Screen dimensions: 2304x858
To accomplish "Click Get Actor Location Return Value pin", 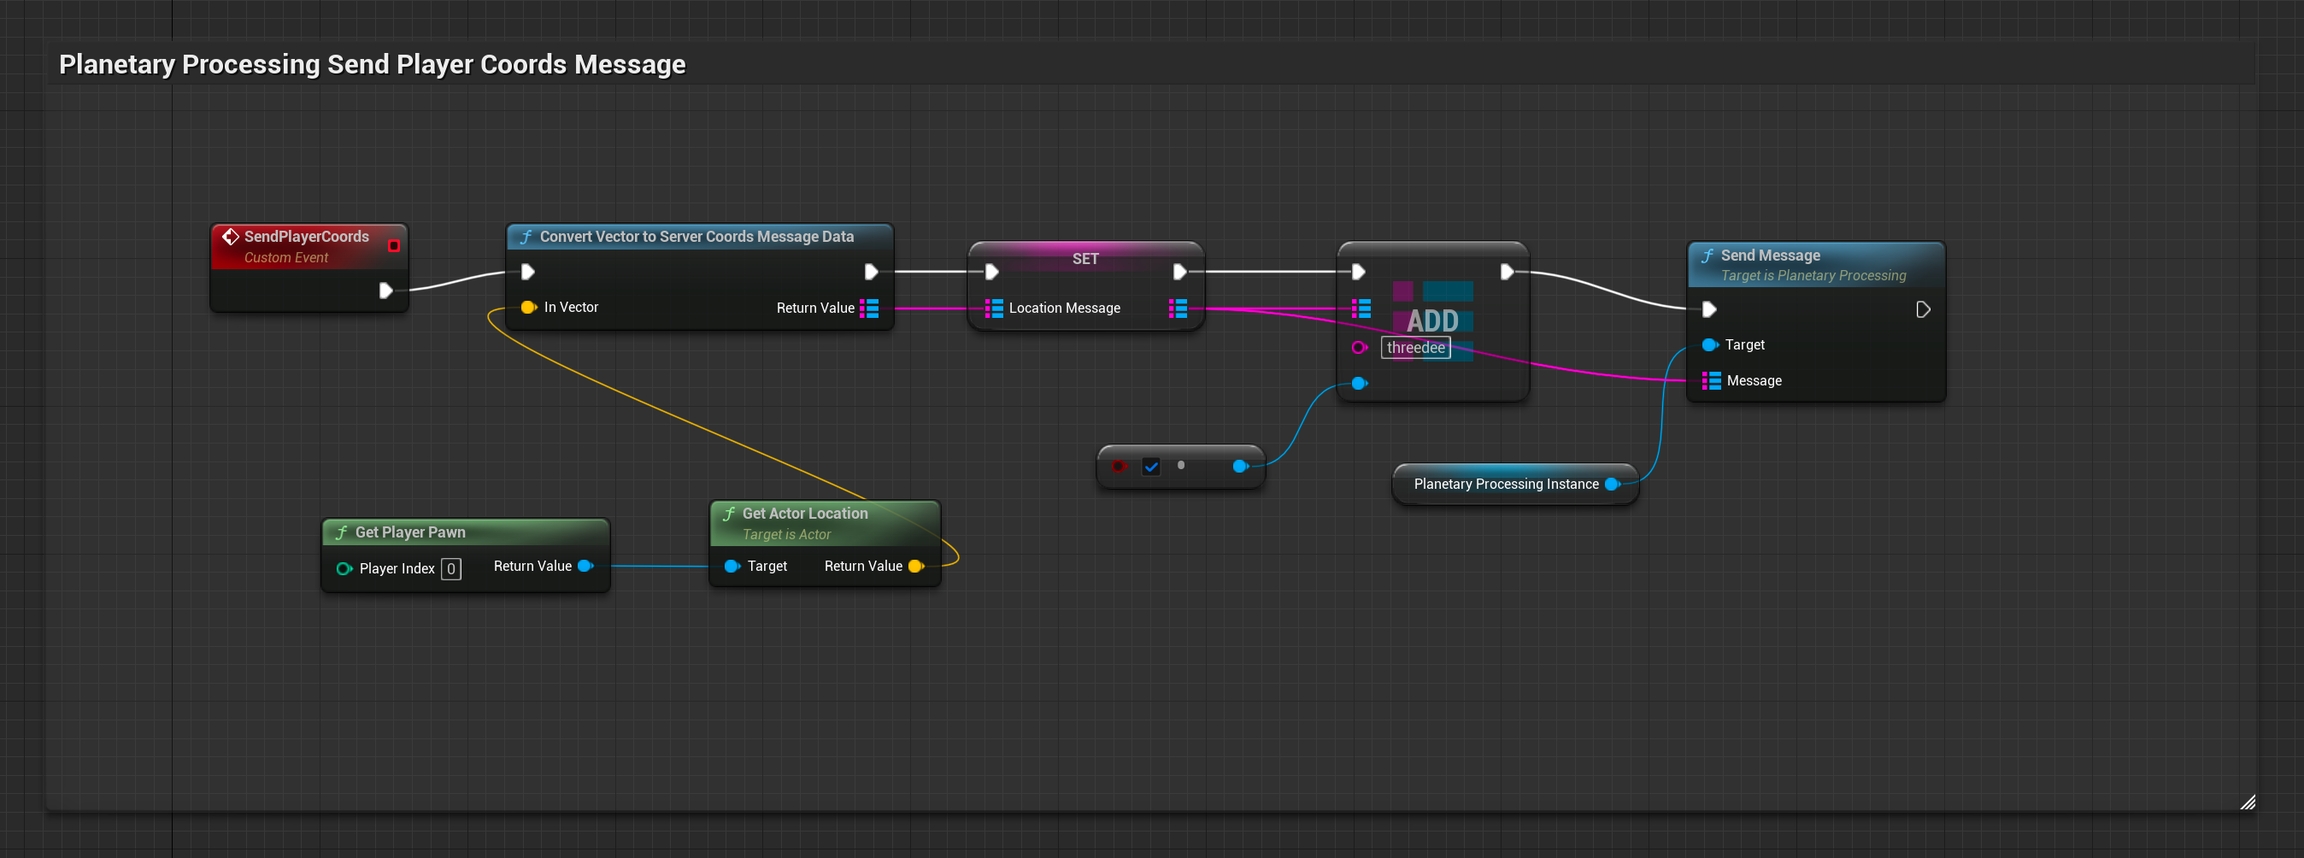I will pyautogui.click(x=916, y=567).
